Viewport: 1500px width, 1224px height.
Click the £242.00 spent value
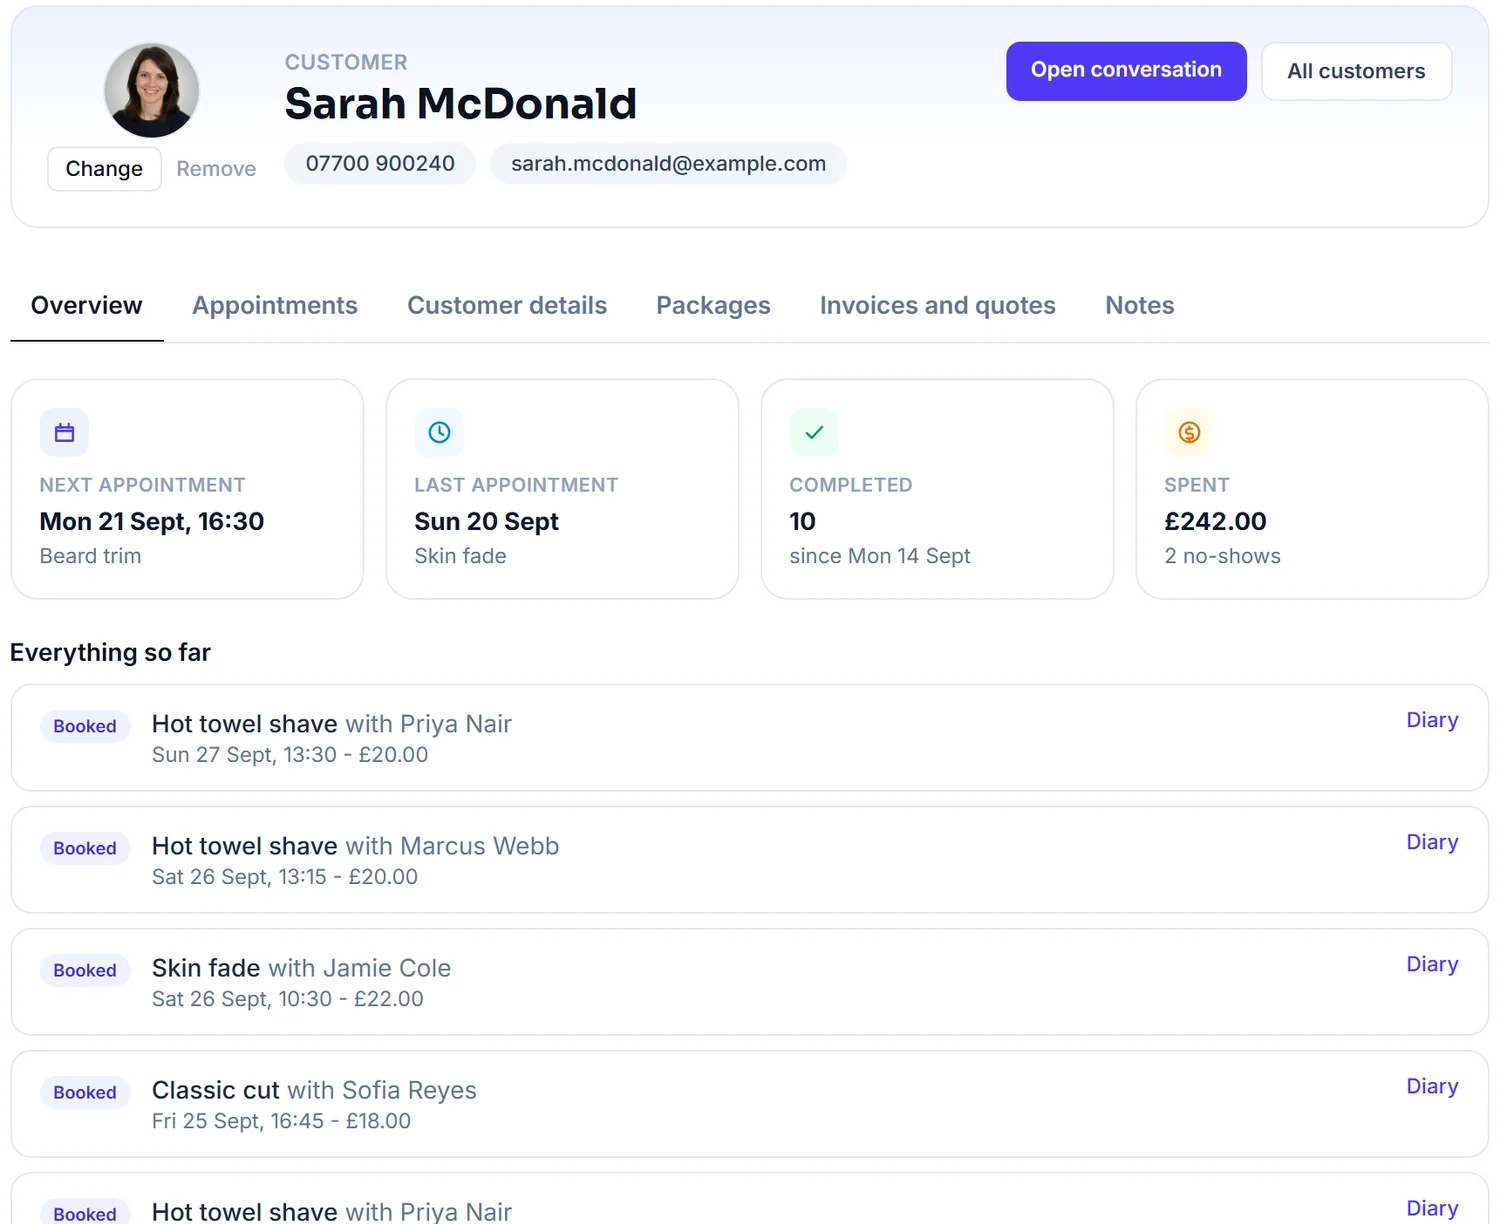pyautogui.click(x=1215, y=521)
